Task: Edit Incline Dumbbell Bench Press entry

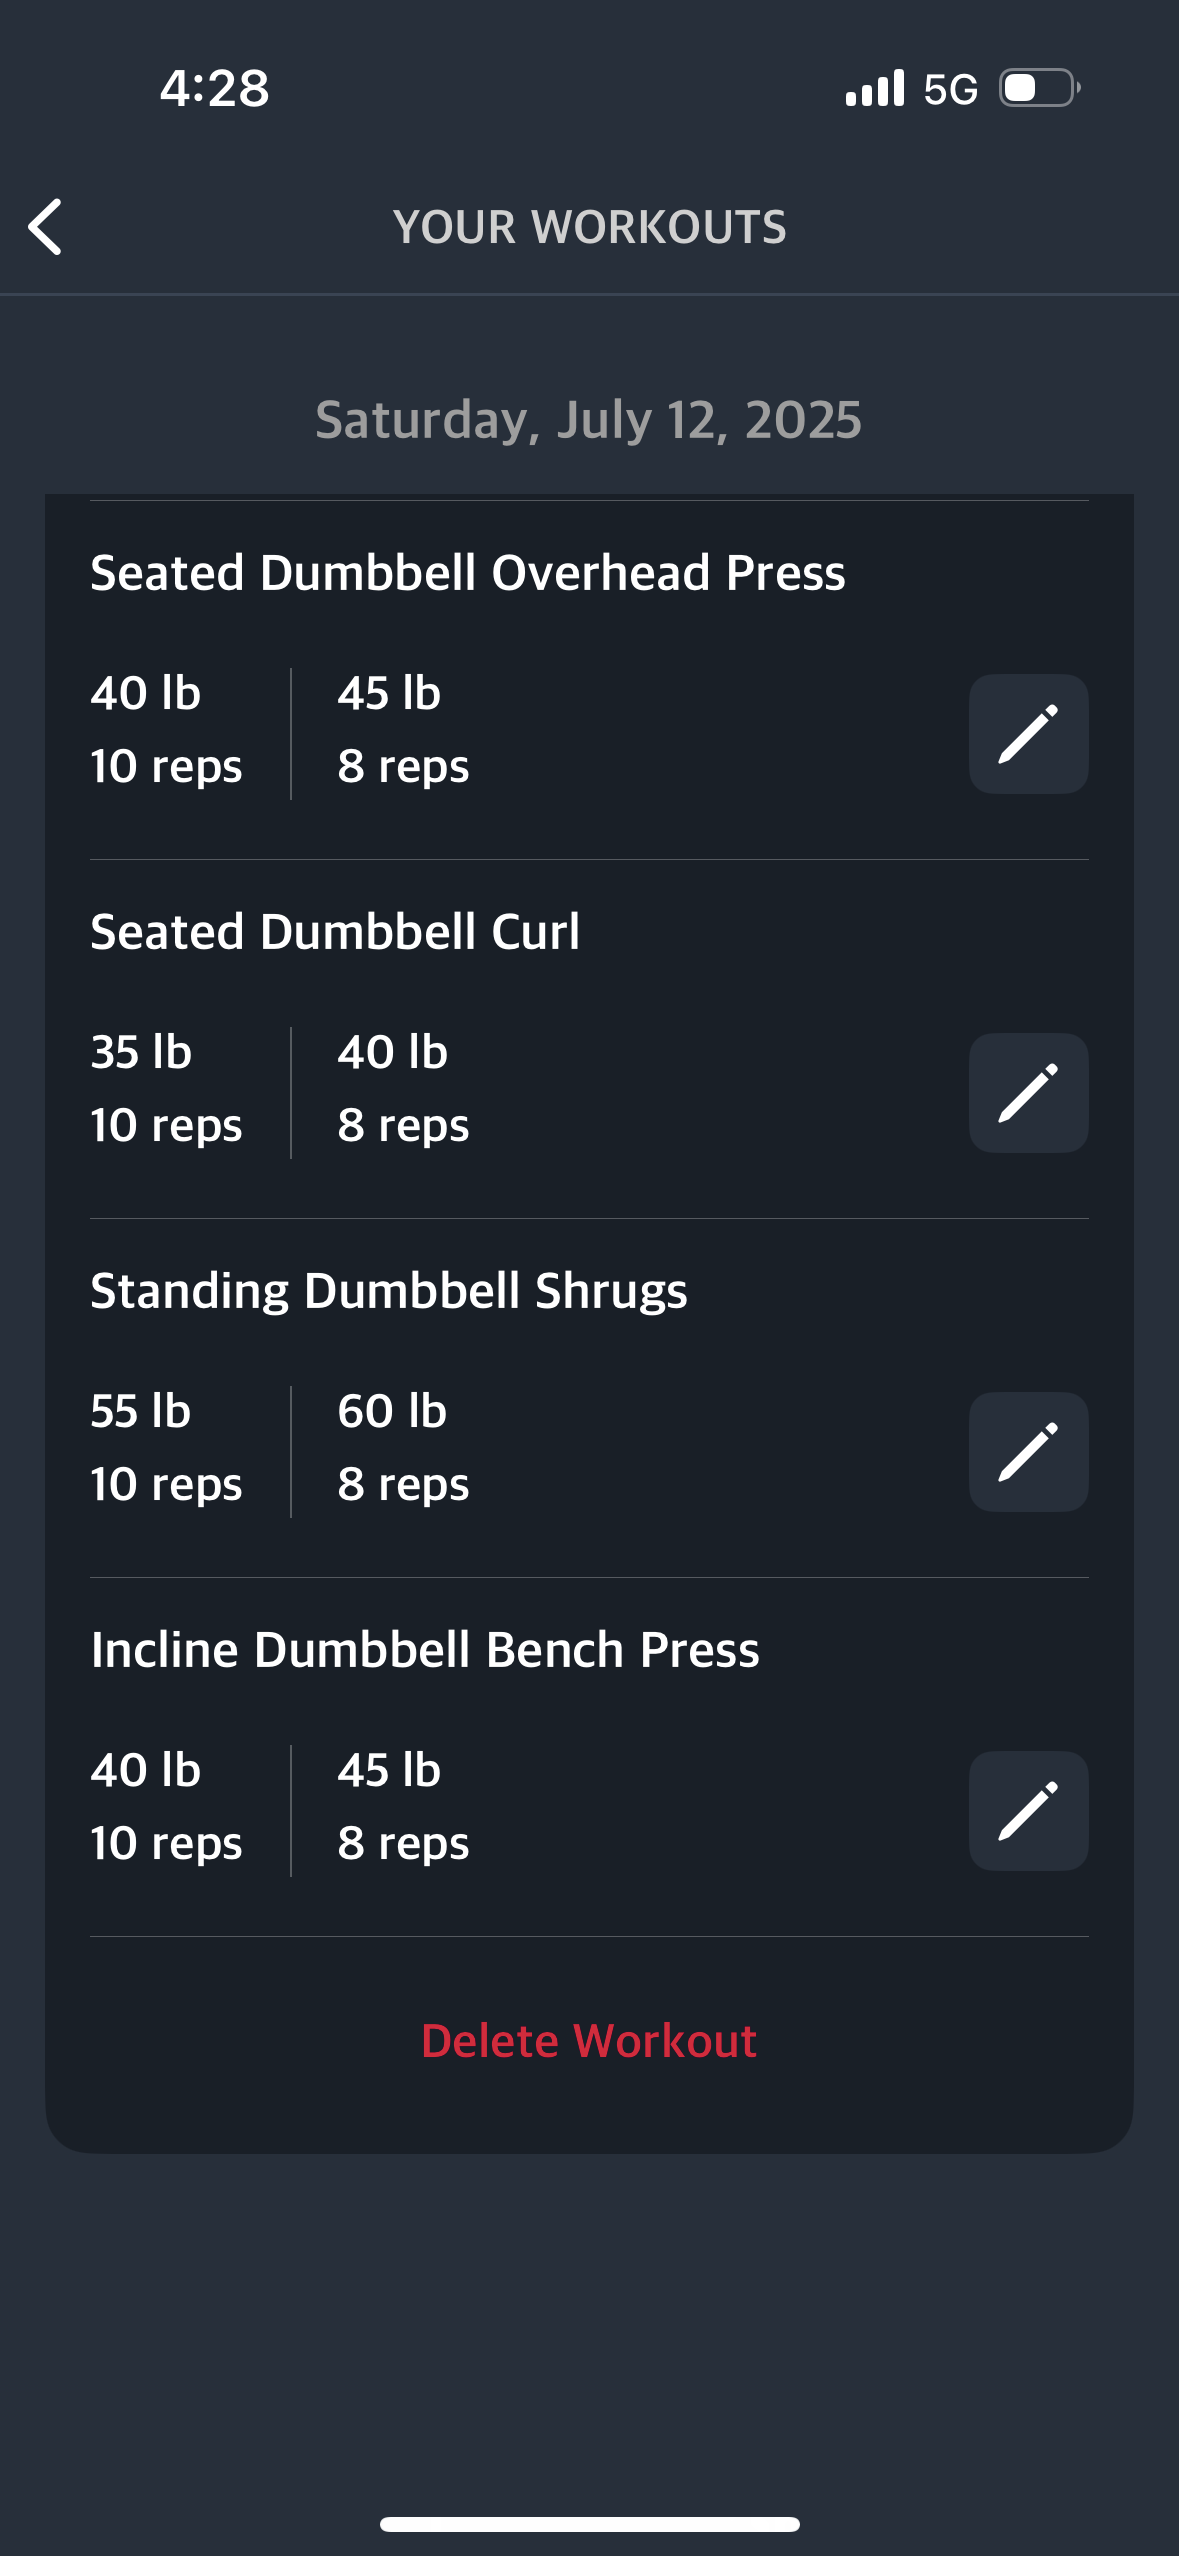Action: click(x=1028, y=1811)
